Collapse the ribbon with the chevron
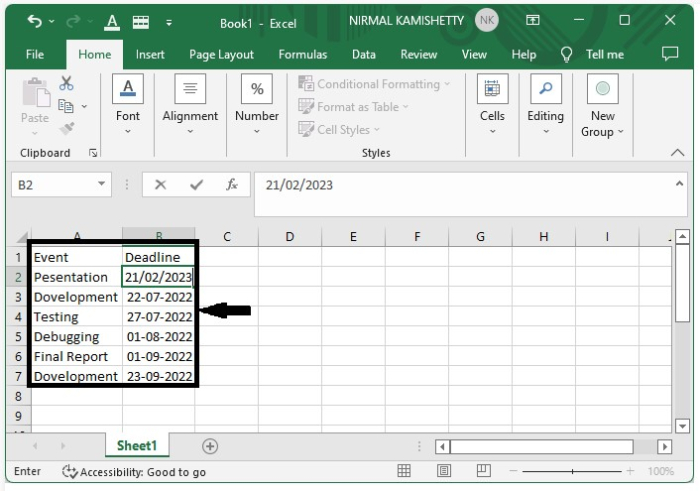700x491 pixels. [x=677, y=153]
